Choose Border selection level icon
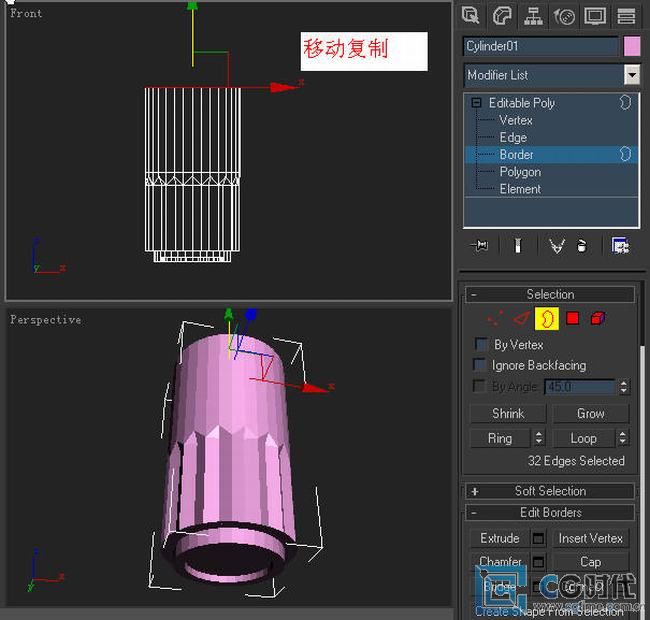 (x=546, y=318)
